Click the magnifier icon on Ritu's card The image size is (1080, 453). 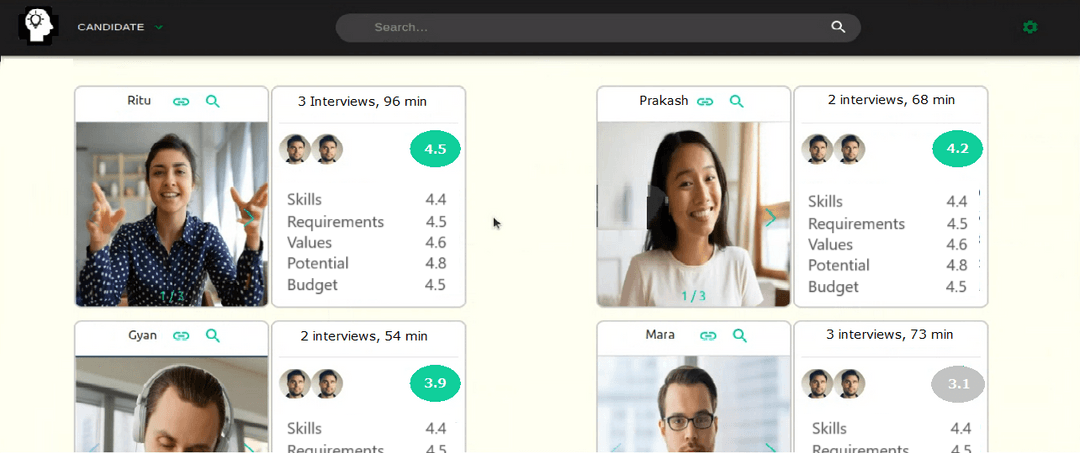click(213, 102)
